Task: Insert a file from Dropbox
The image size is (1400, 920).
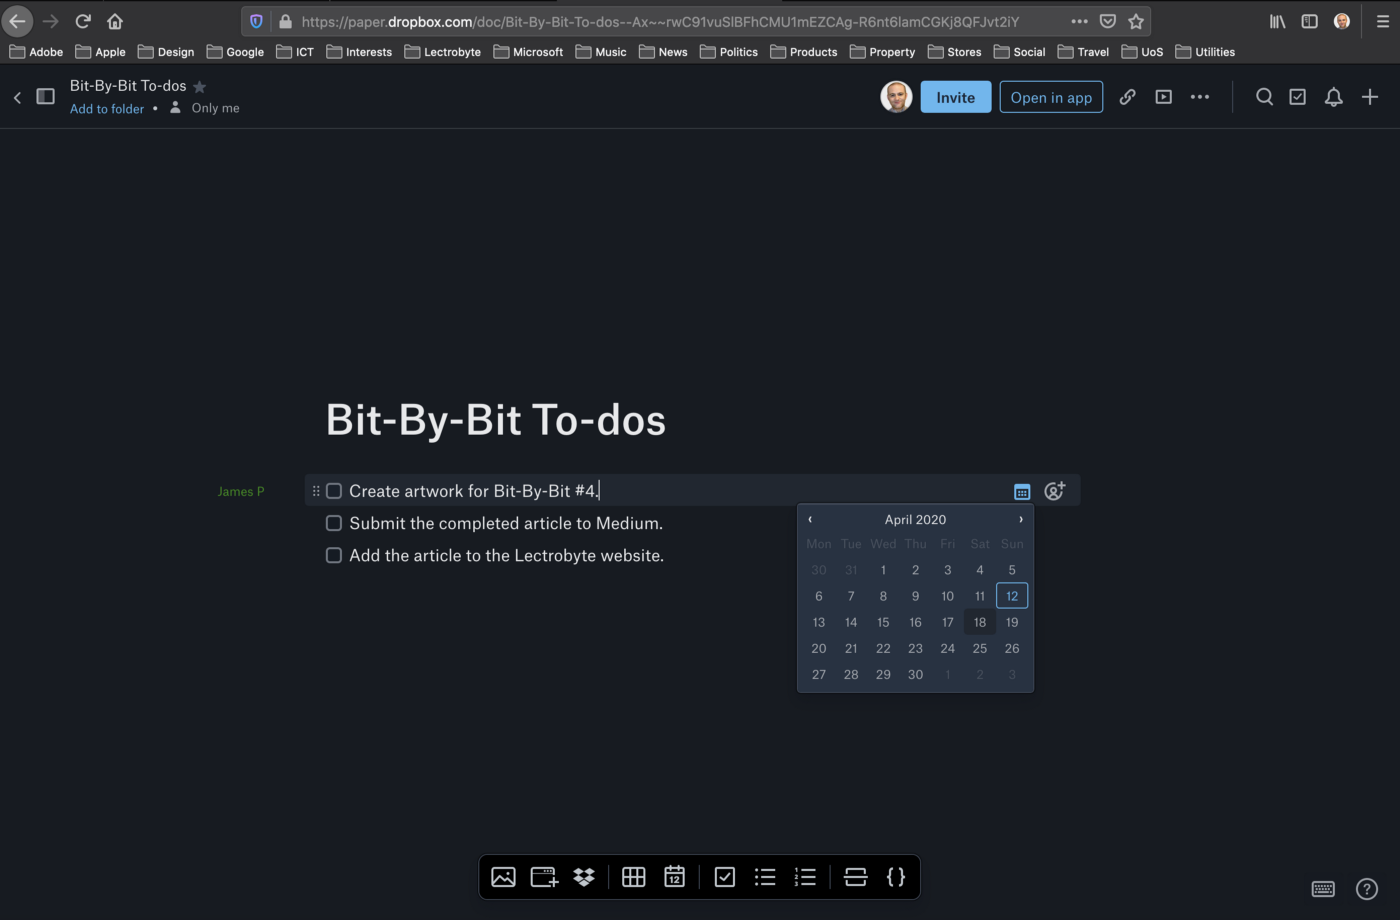Action: point(583,877)
